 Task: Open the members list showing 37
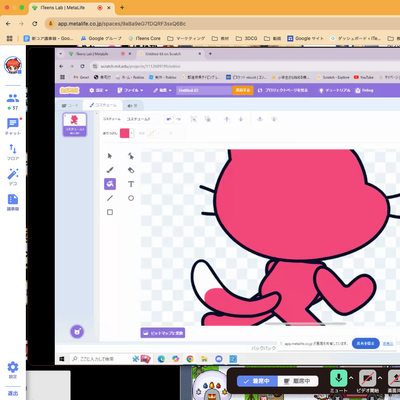click(x=13, y=102)
